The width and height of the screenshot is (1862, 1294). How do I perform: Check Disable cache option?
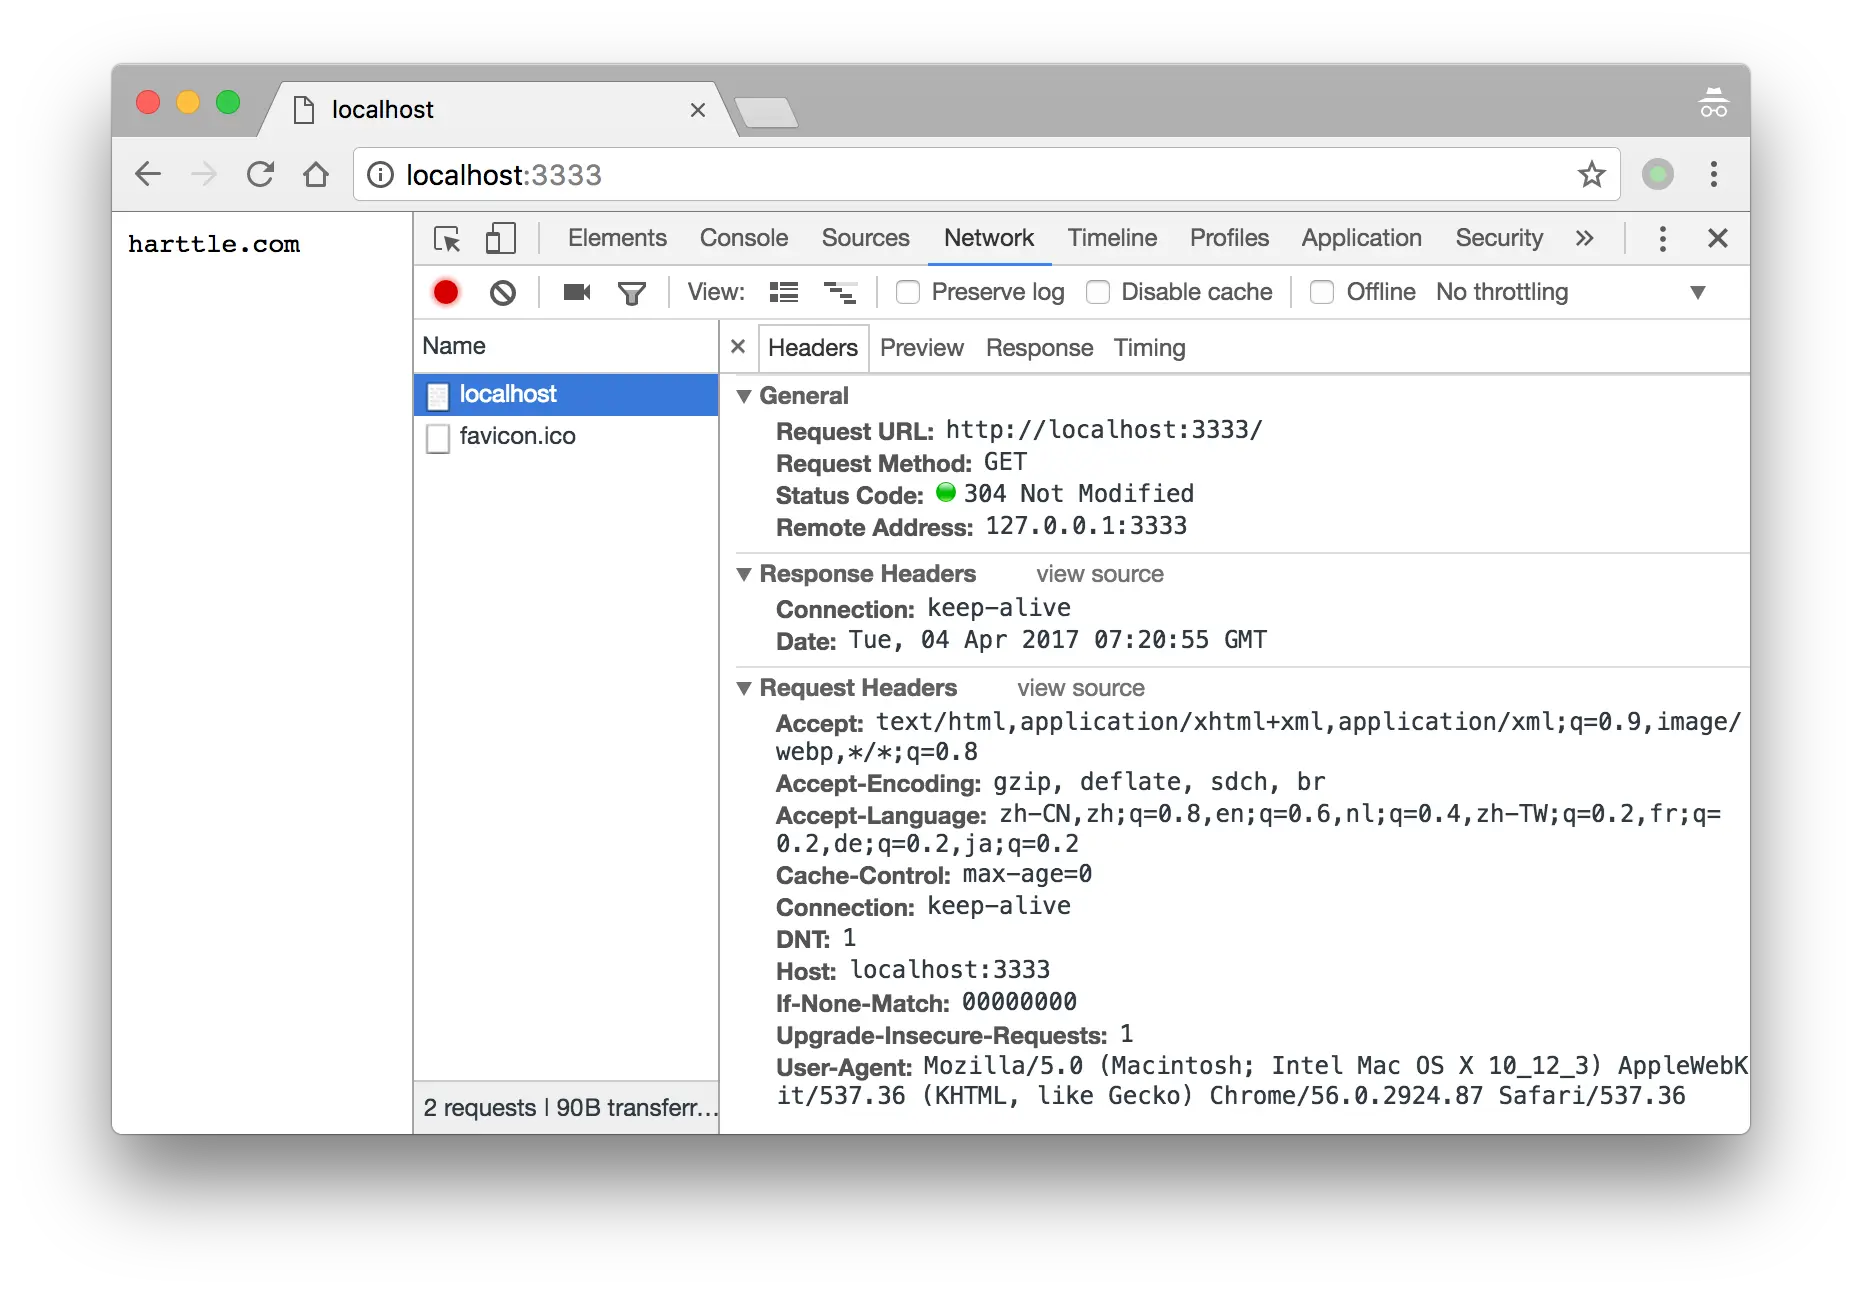1098,292
